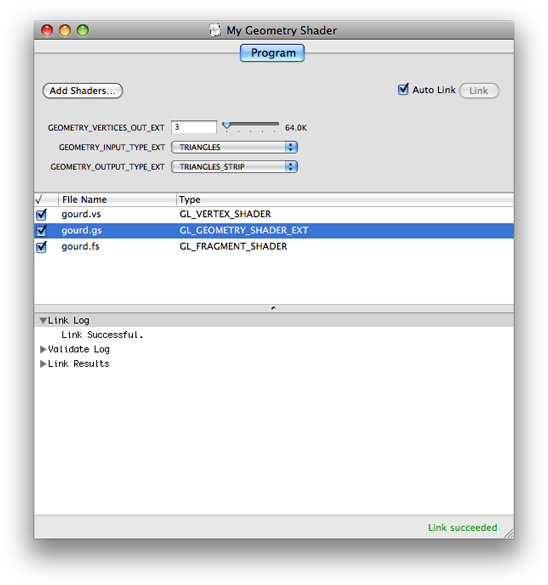Click the GEOMETRY_INPUT_TYPE_EXT label
Image resolution: width=548 pixels, height=585 pixels.
tap(112, 147)
